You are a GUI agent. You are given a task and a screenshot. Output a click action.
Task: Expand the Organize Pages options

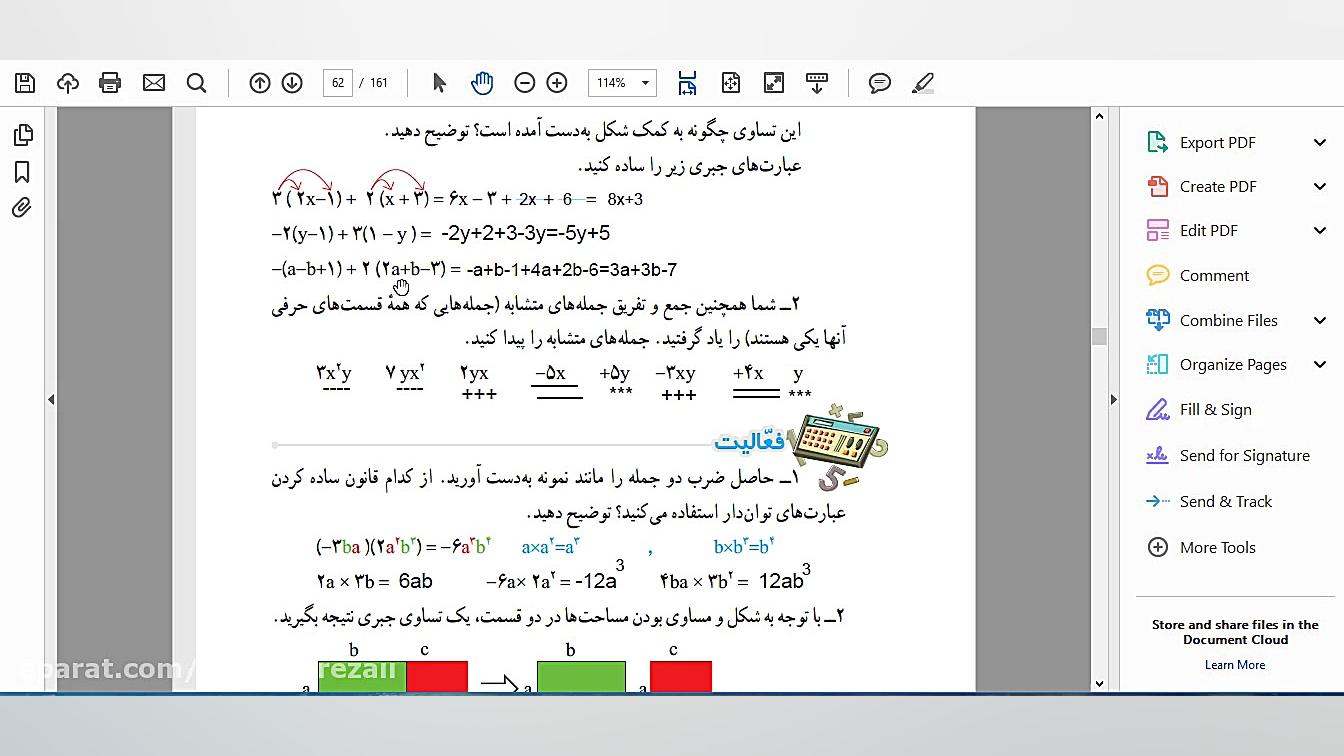coord(1231,364)
